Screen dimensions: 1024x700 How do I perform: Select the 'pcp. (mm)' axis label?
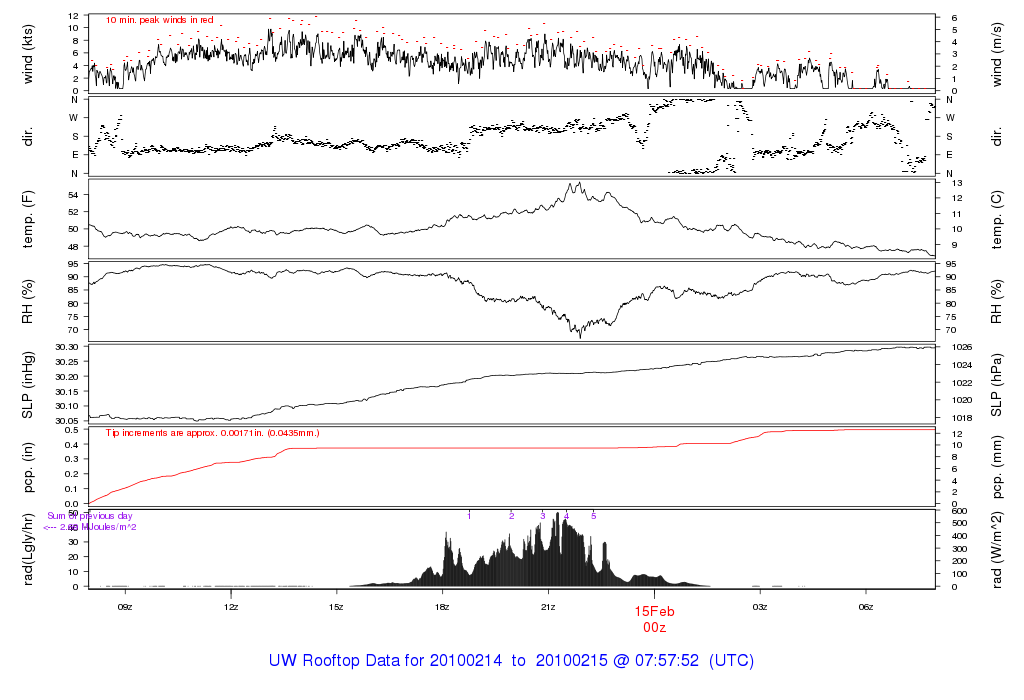[x=997, y=467]
